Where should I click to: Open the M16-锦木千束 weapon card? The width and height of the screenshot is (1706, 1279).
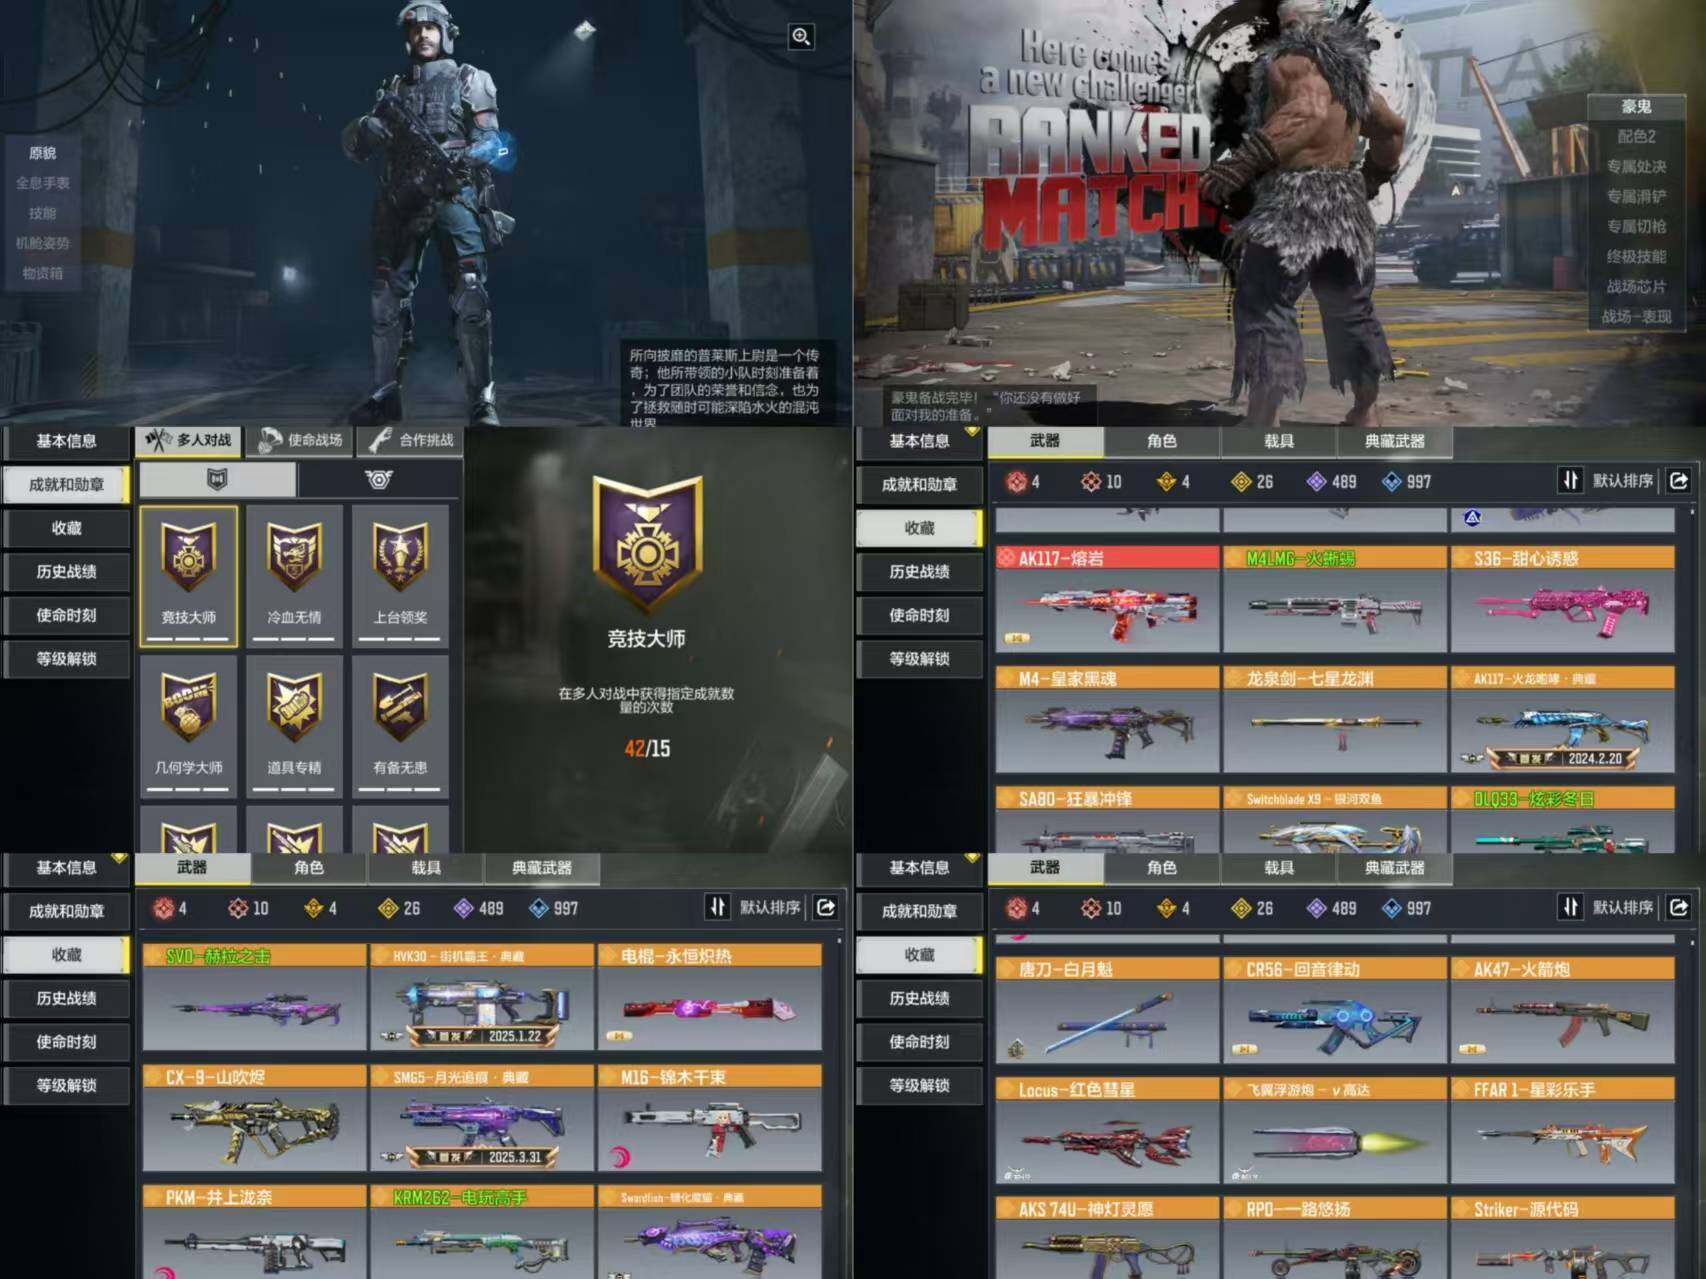point(710,1118)
